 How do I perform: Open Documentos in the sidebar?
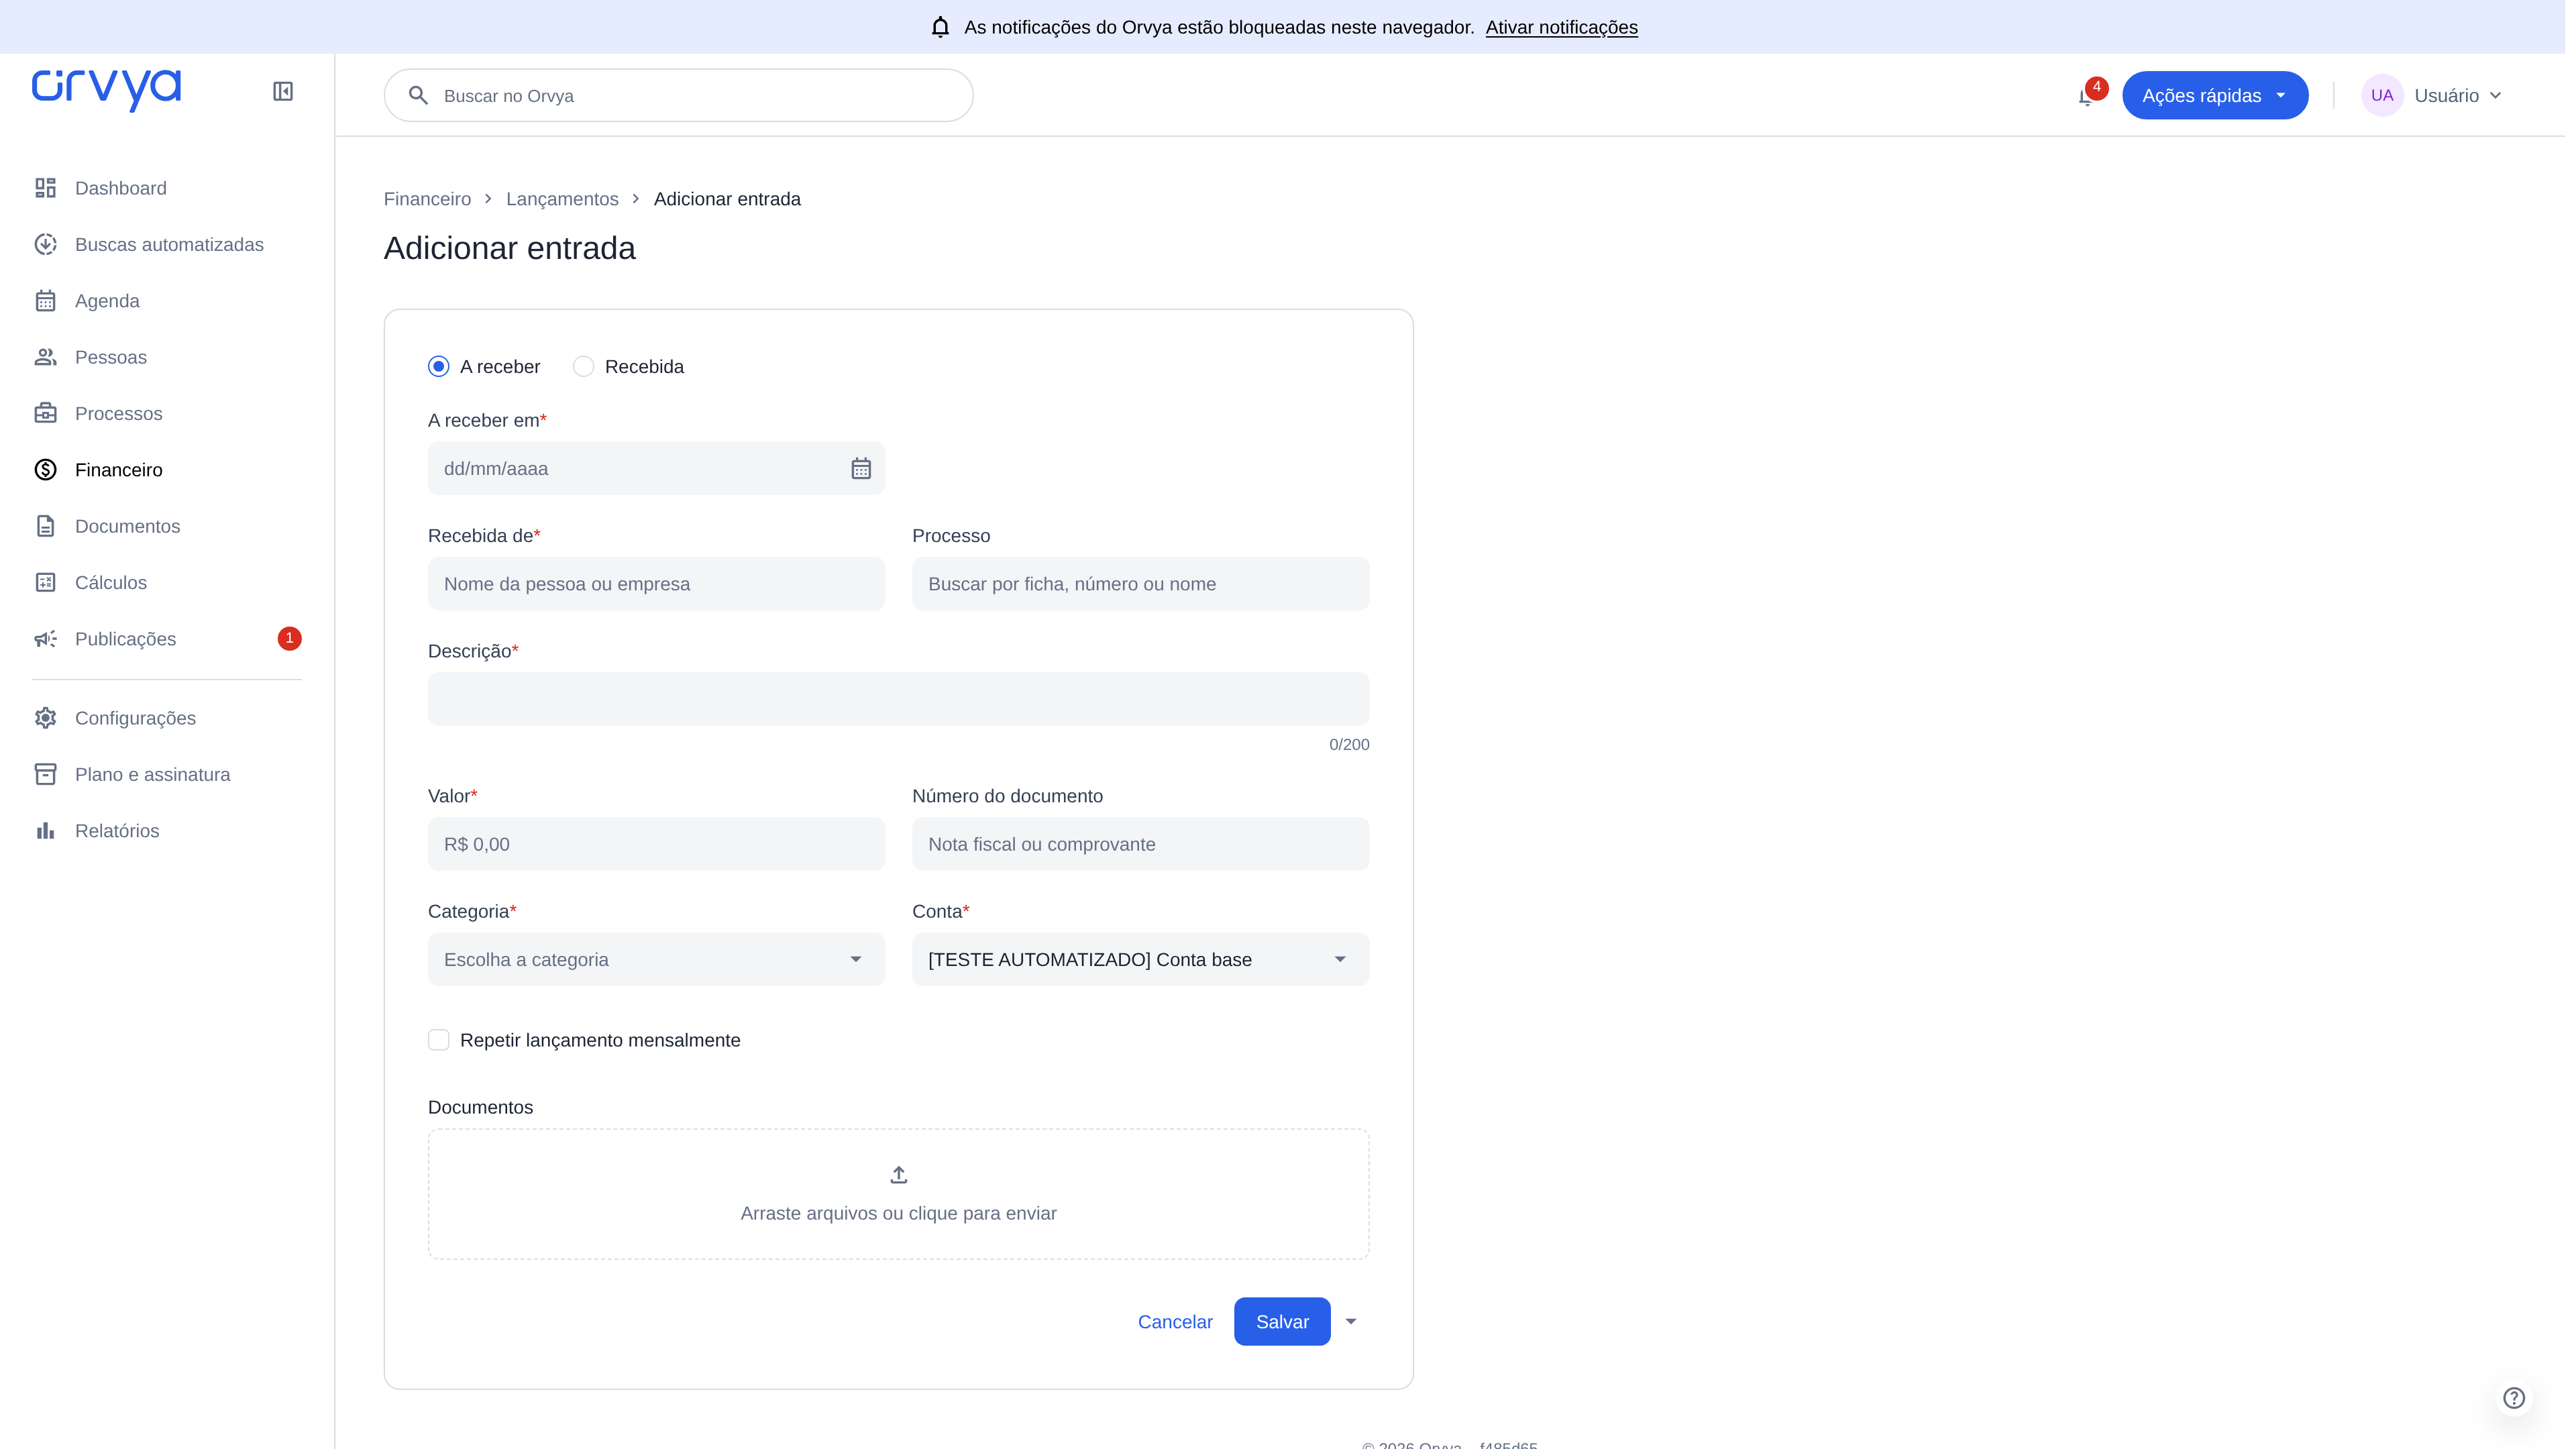coord(167,526)
